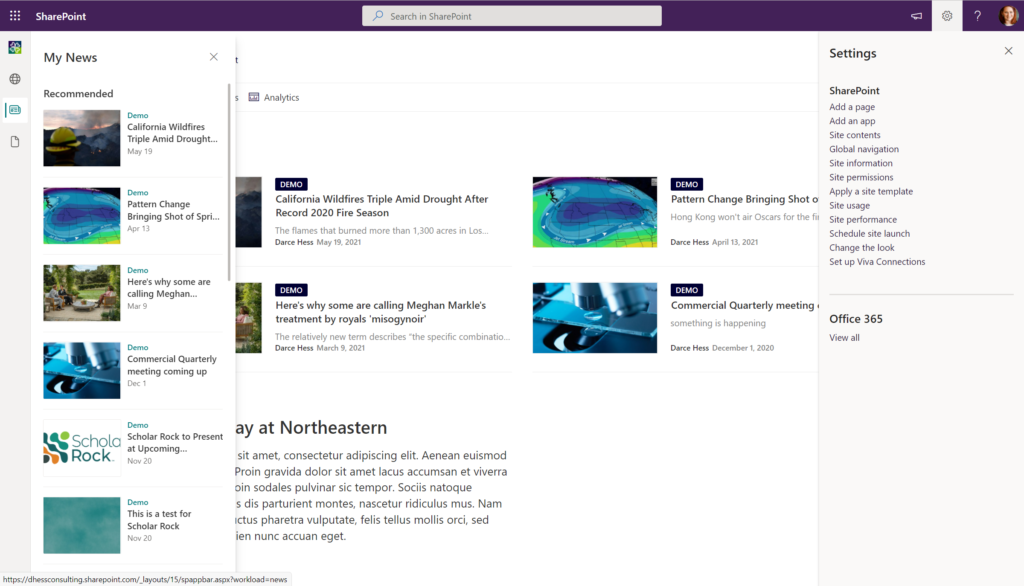Open 'Pattern Change Bringing Shot of Spri...' item
This screenshot has height=586, width=1024.
pyautogui.click(x=173, y=210)
